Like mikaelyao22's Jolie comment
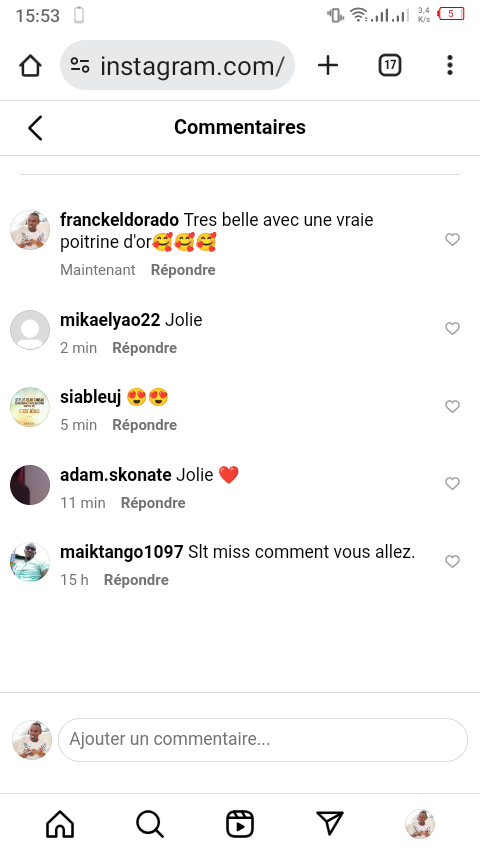This screenshot has height=854, width=480. tap(452, 328)
